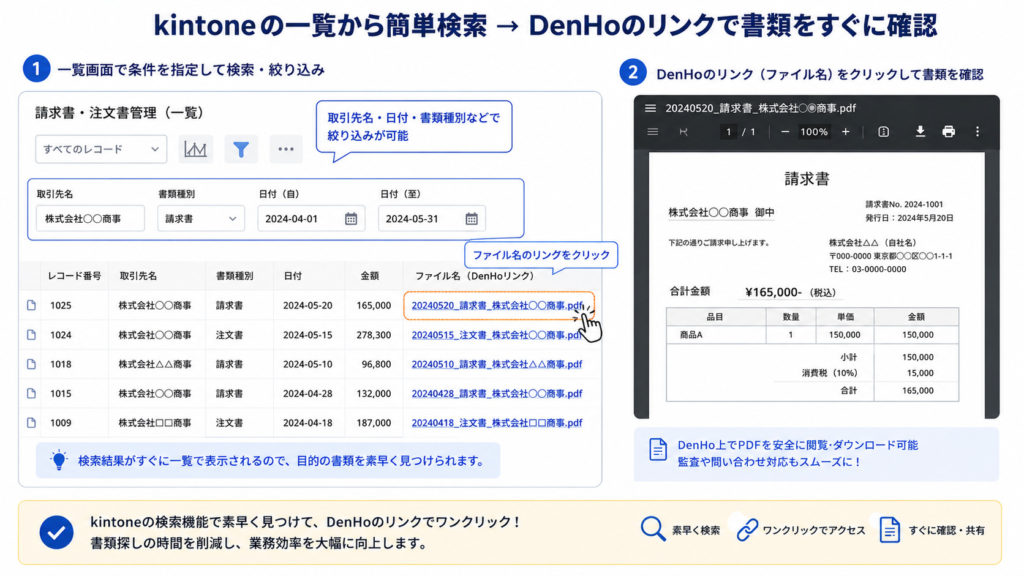Open the PDF viewer hamburger menu icon
The width and height of the screenshot is (1024, 576).
650,108
